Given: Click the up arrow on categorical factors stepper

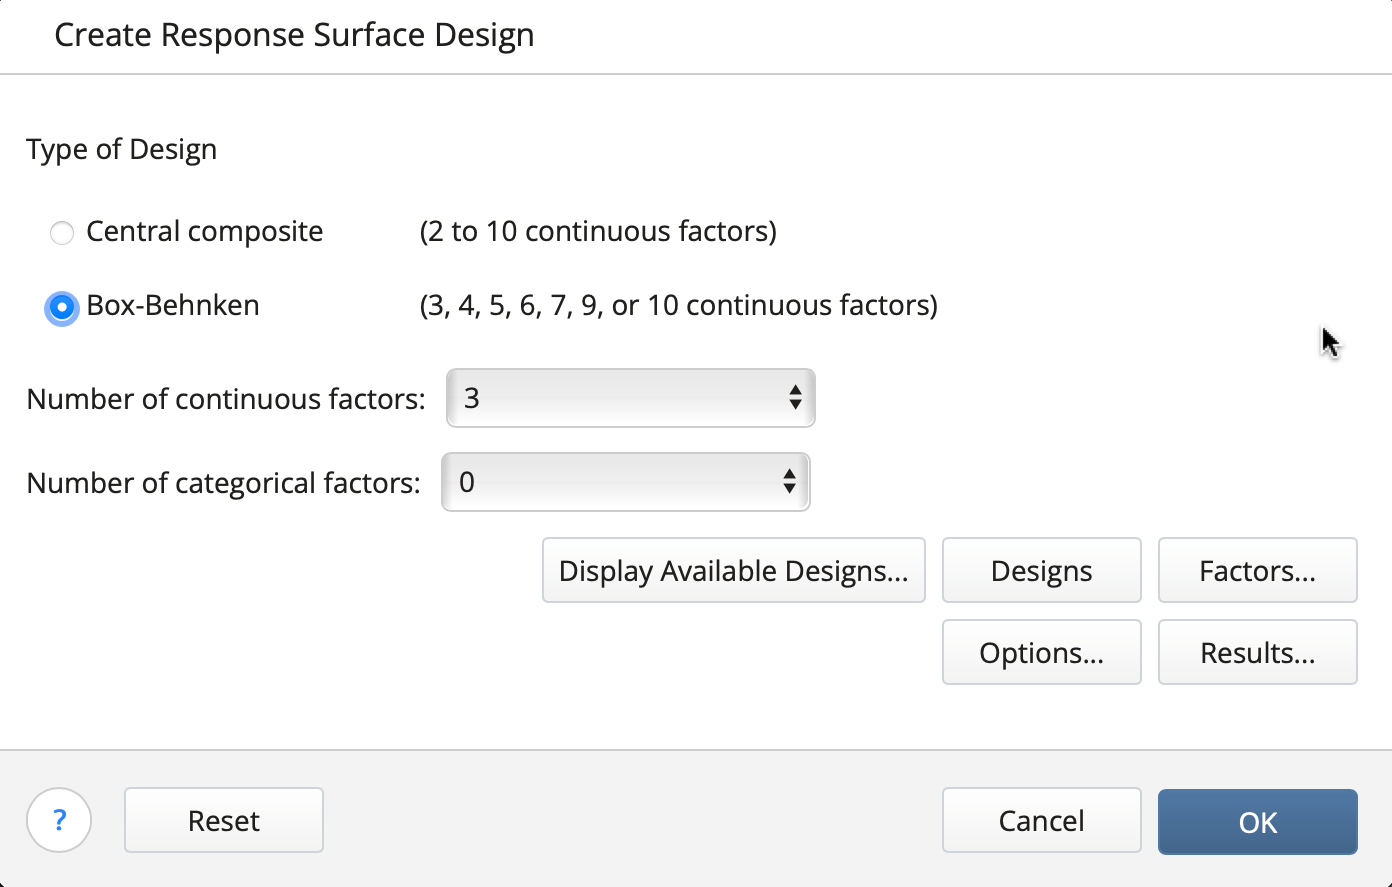Looking at the screenshot, I should [790, 475].
